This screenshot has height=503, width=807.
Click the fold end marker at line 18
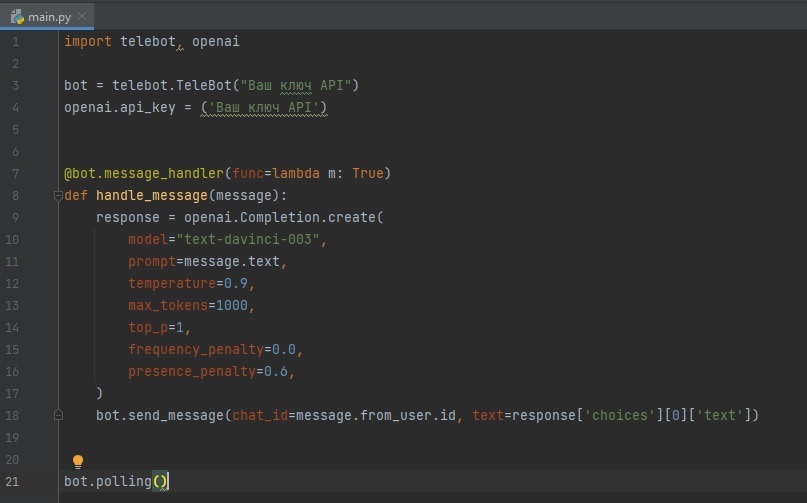[58, 415]
